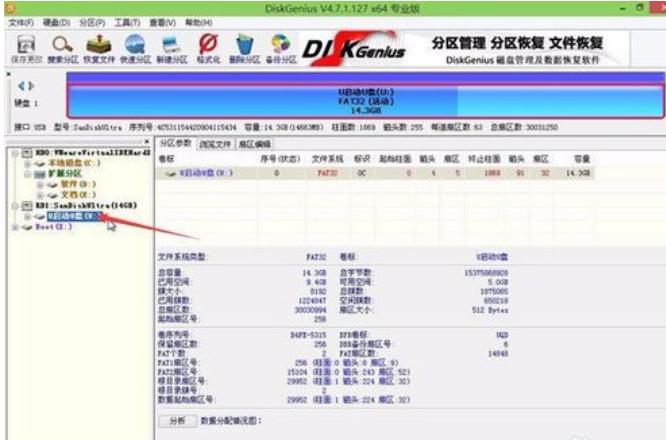Click the 文件系统 column header
Viewport: 666px width, 440px height.
click(327, 159)
